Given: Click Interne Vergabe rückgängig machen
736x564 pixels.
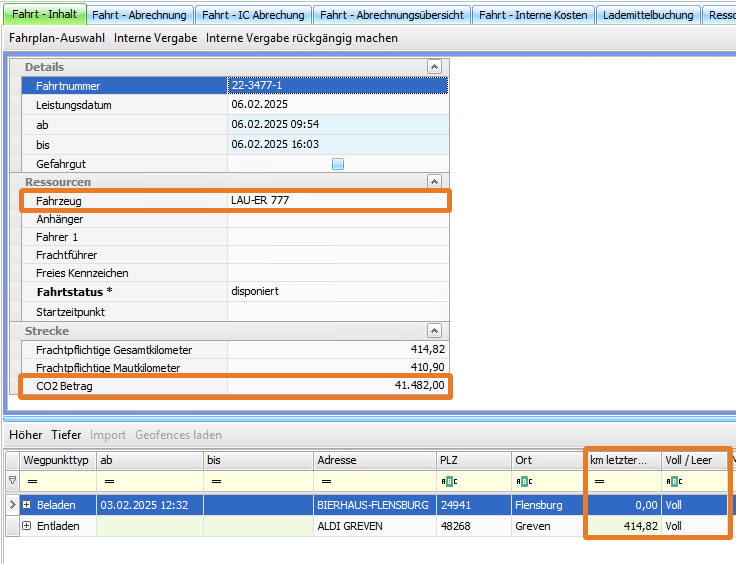Looking at the screenshot, I should pyautogui.click(x=301, y=38).
